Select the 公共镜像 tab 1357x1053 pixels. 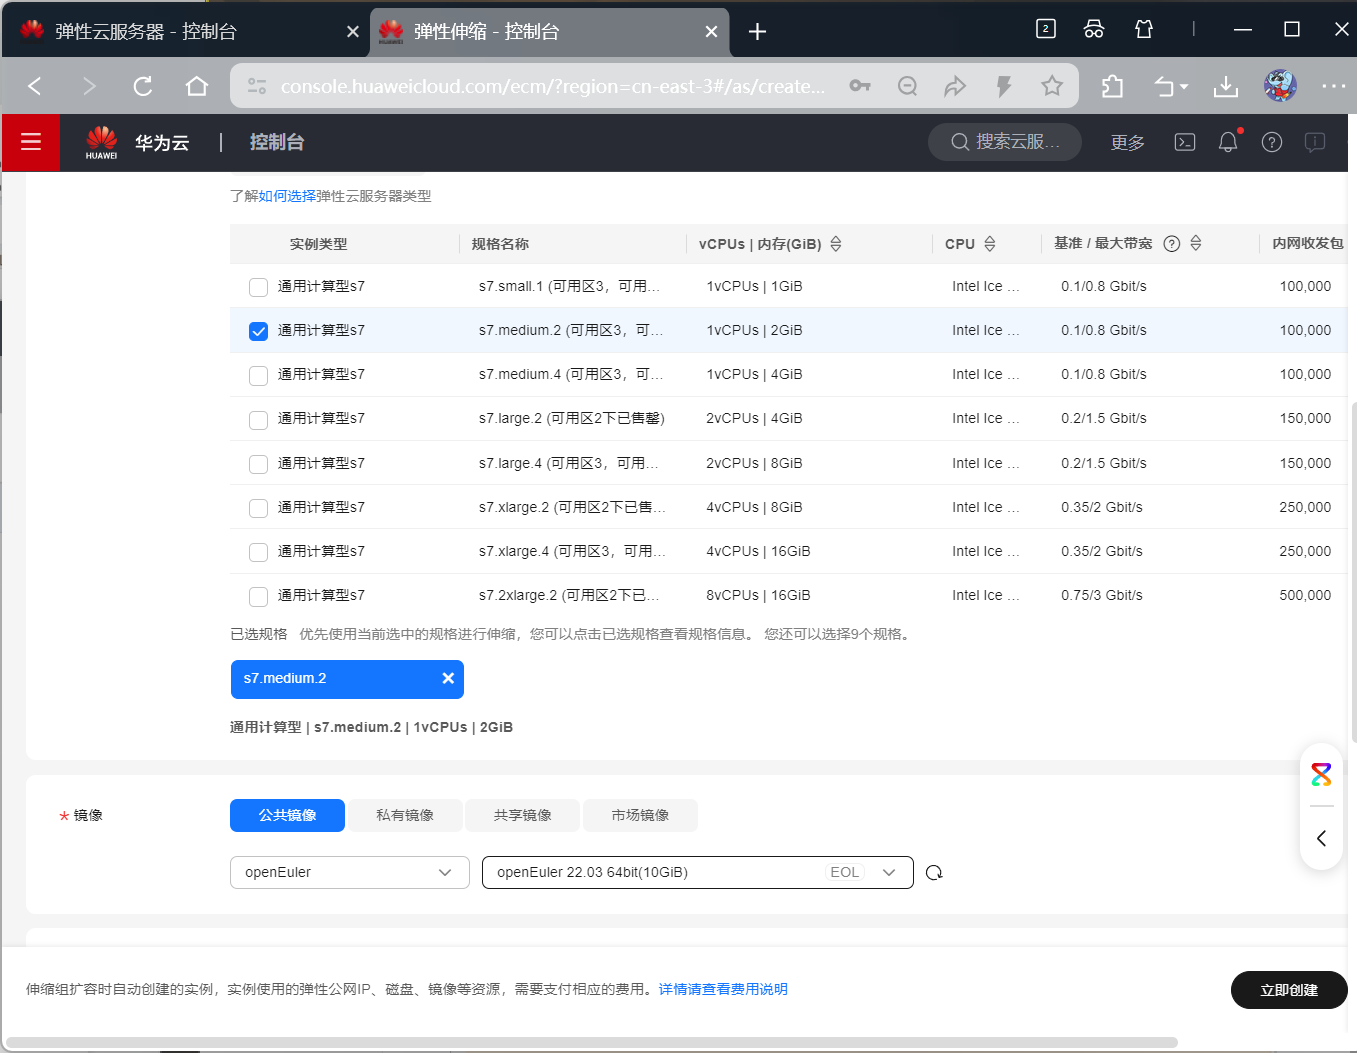287,815
